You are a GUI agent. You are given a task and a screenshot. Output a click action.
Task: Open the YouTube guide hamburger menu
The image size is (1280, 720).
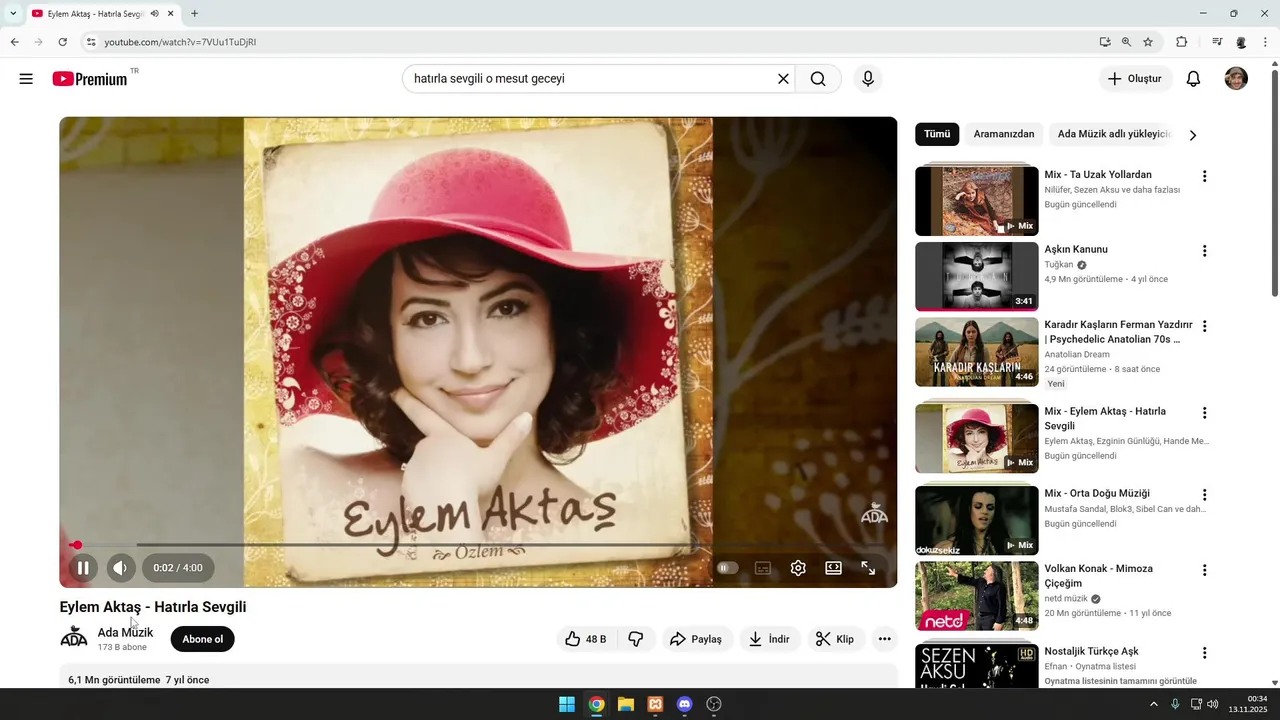pos(26,79)
